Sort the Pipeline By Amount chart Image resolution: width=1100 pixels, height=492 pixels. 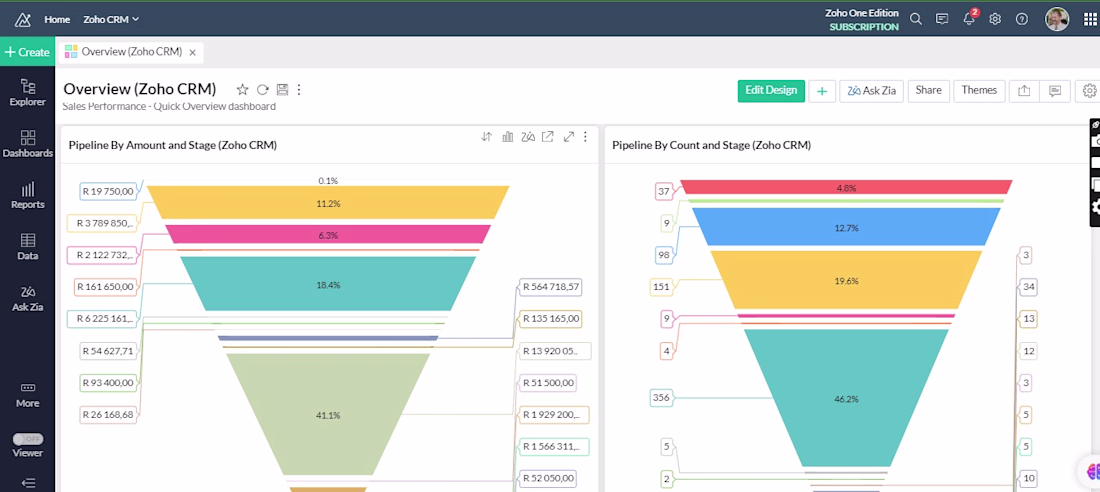coord(486,137)
